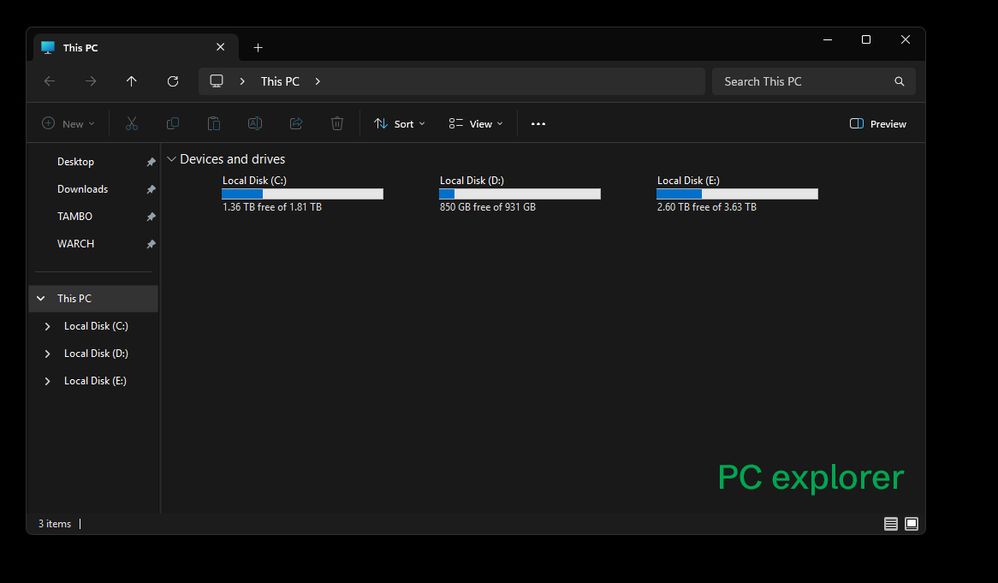The image size is (998, 583).
Task: Toggle the Preview pane
Action: (878, 124)
